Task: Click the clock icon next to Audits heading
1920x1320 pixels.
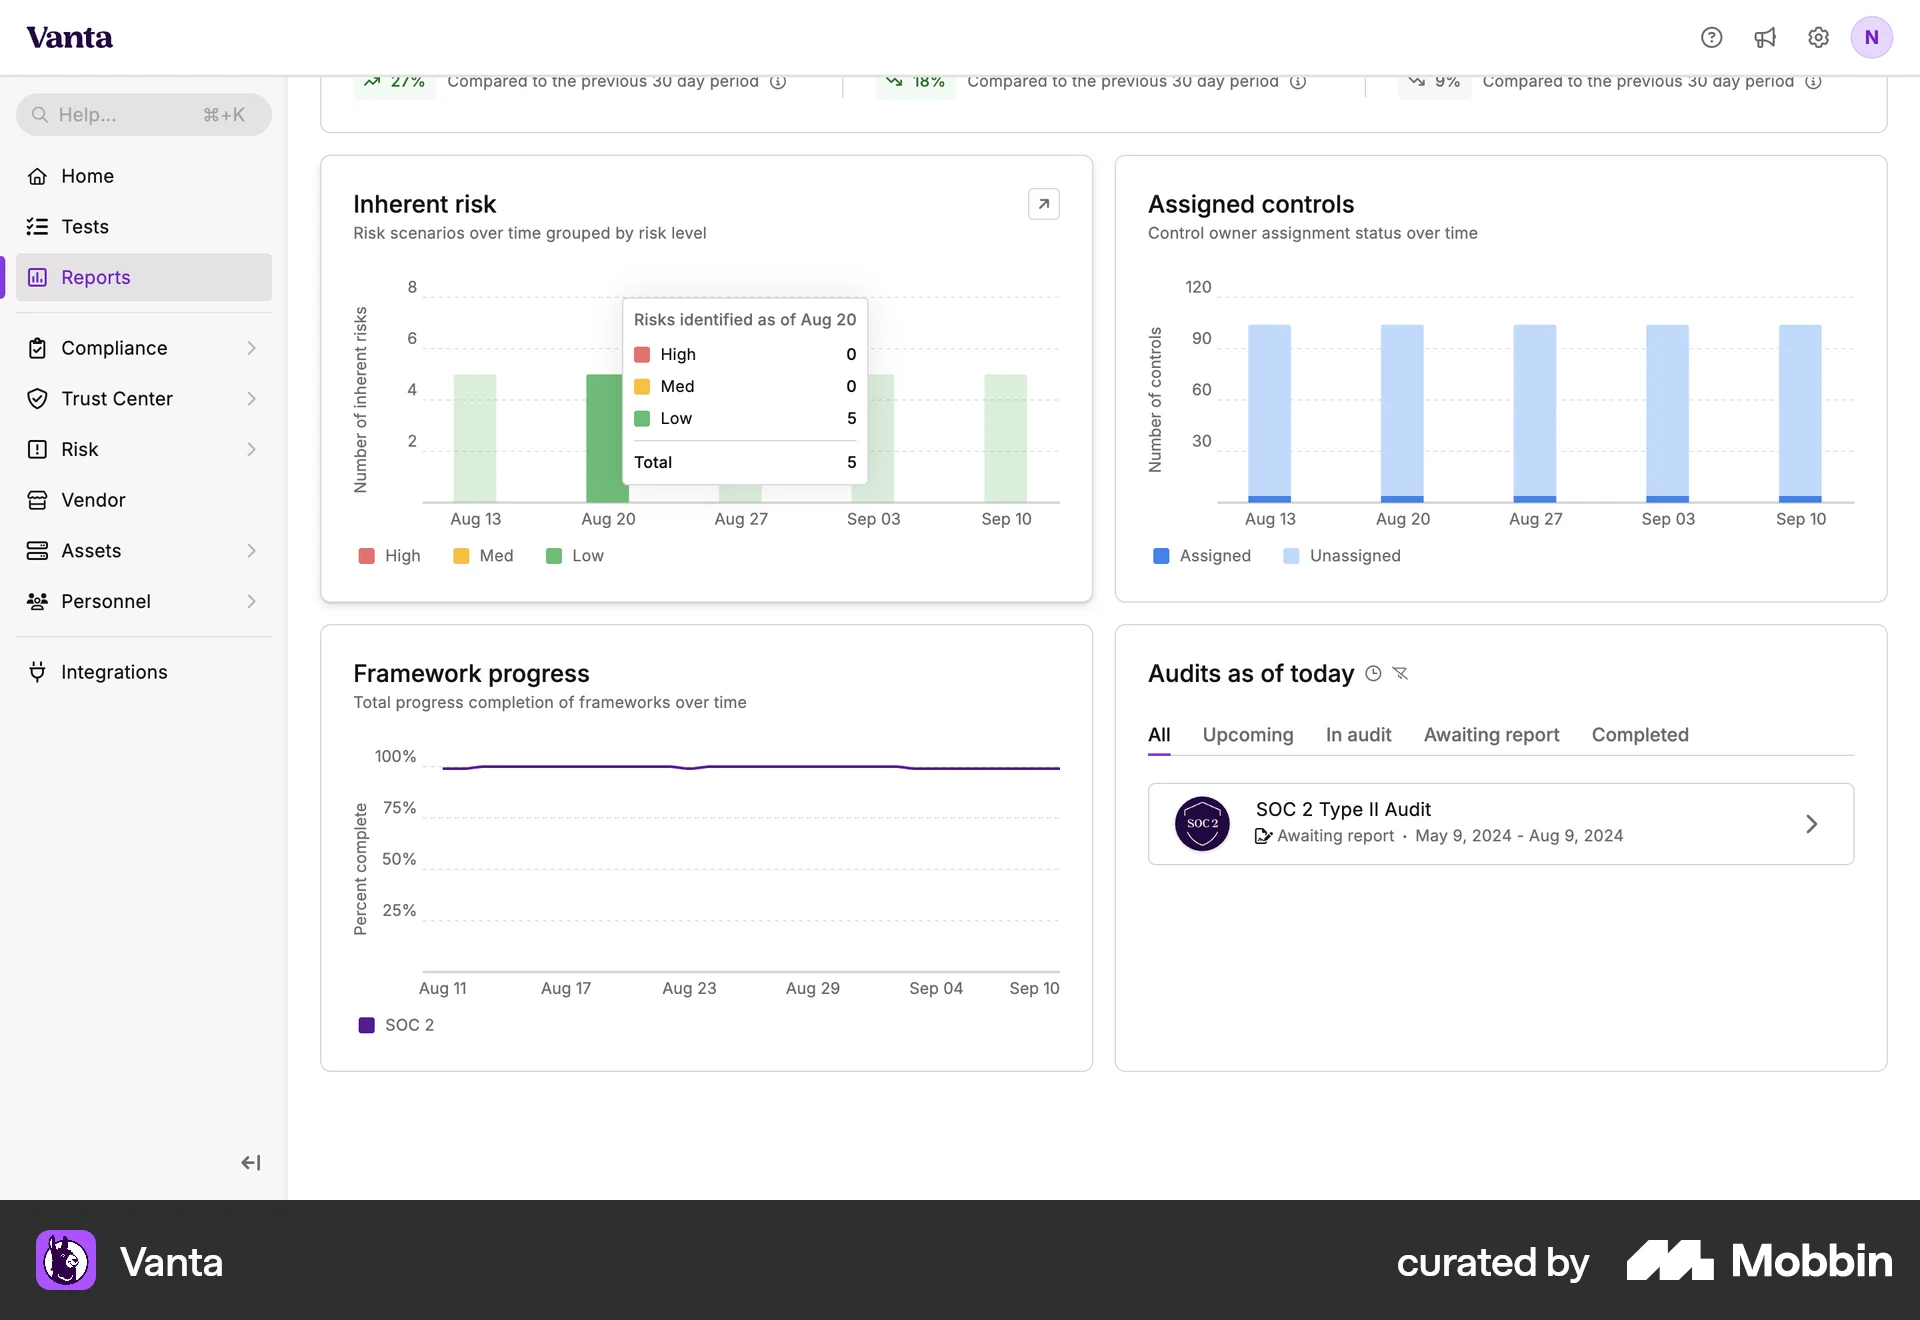Action: pos(1373,674)
